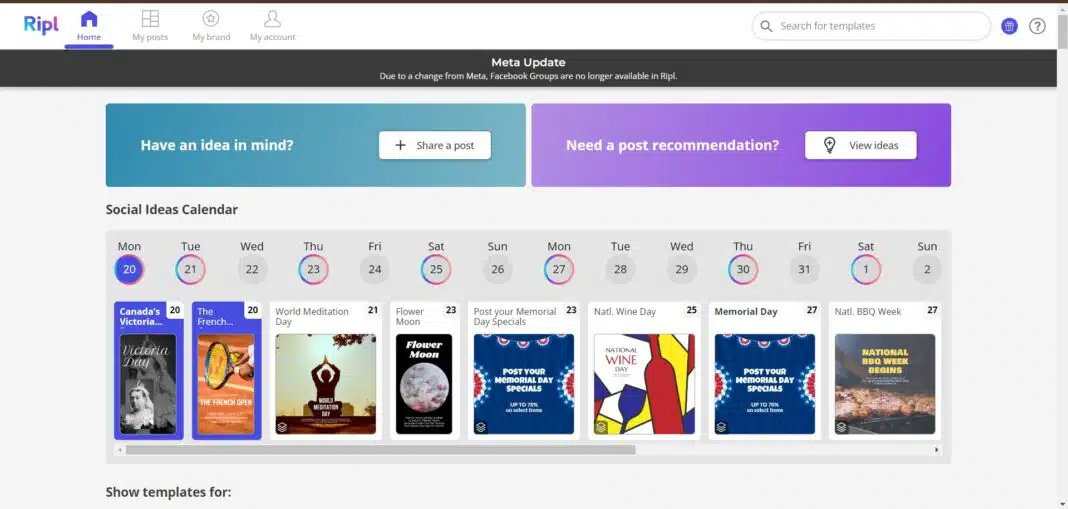Click the calendar horizontal scrollbar right arrow
This screenshot has height=509, width=1068.
tap(937, 450)
